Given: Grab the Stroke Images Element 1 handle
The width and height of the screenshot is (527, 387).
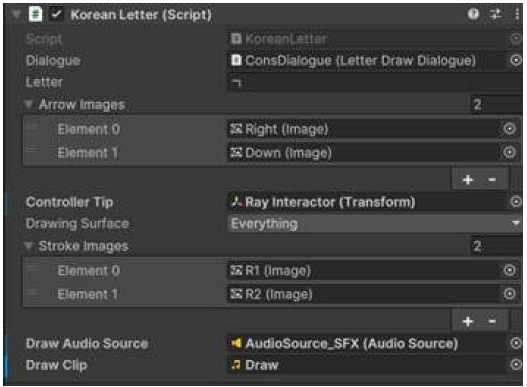Looking at the screenshot, I should [x=33, y=292].
